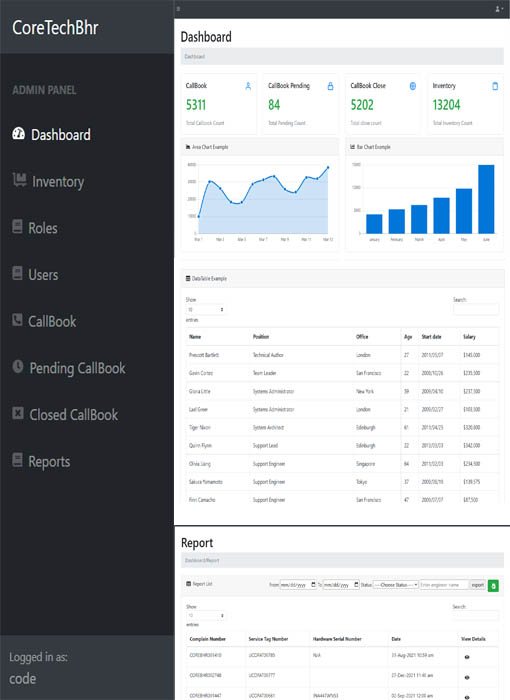Click the round icon on CallBook Close card
The height and width of the screenshot is (700, 510).
click(413, 86)
